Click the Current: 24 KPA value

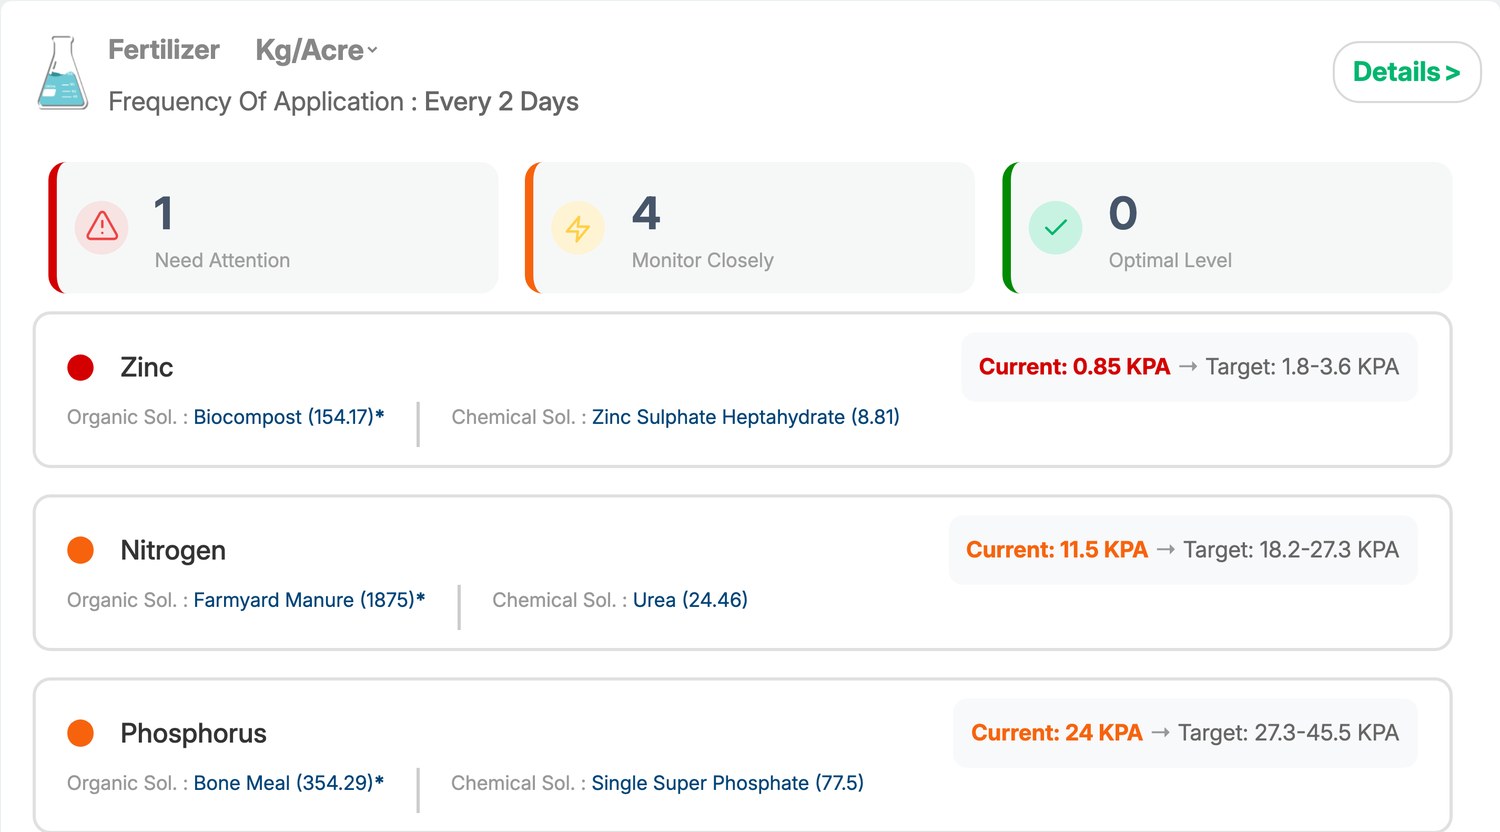tap(1057, 733)
